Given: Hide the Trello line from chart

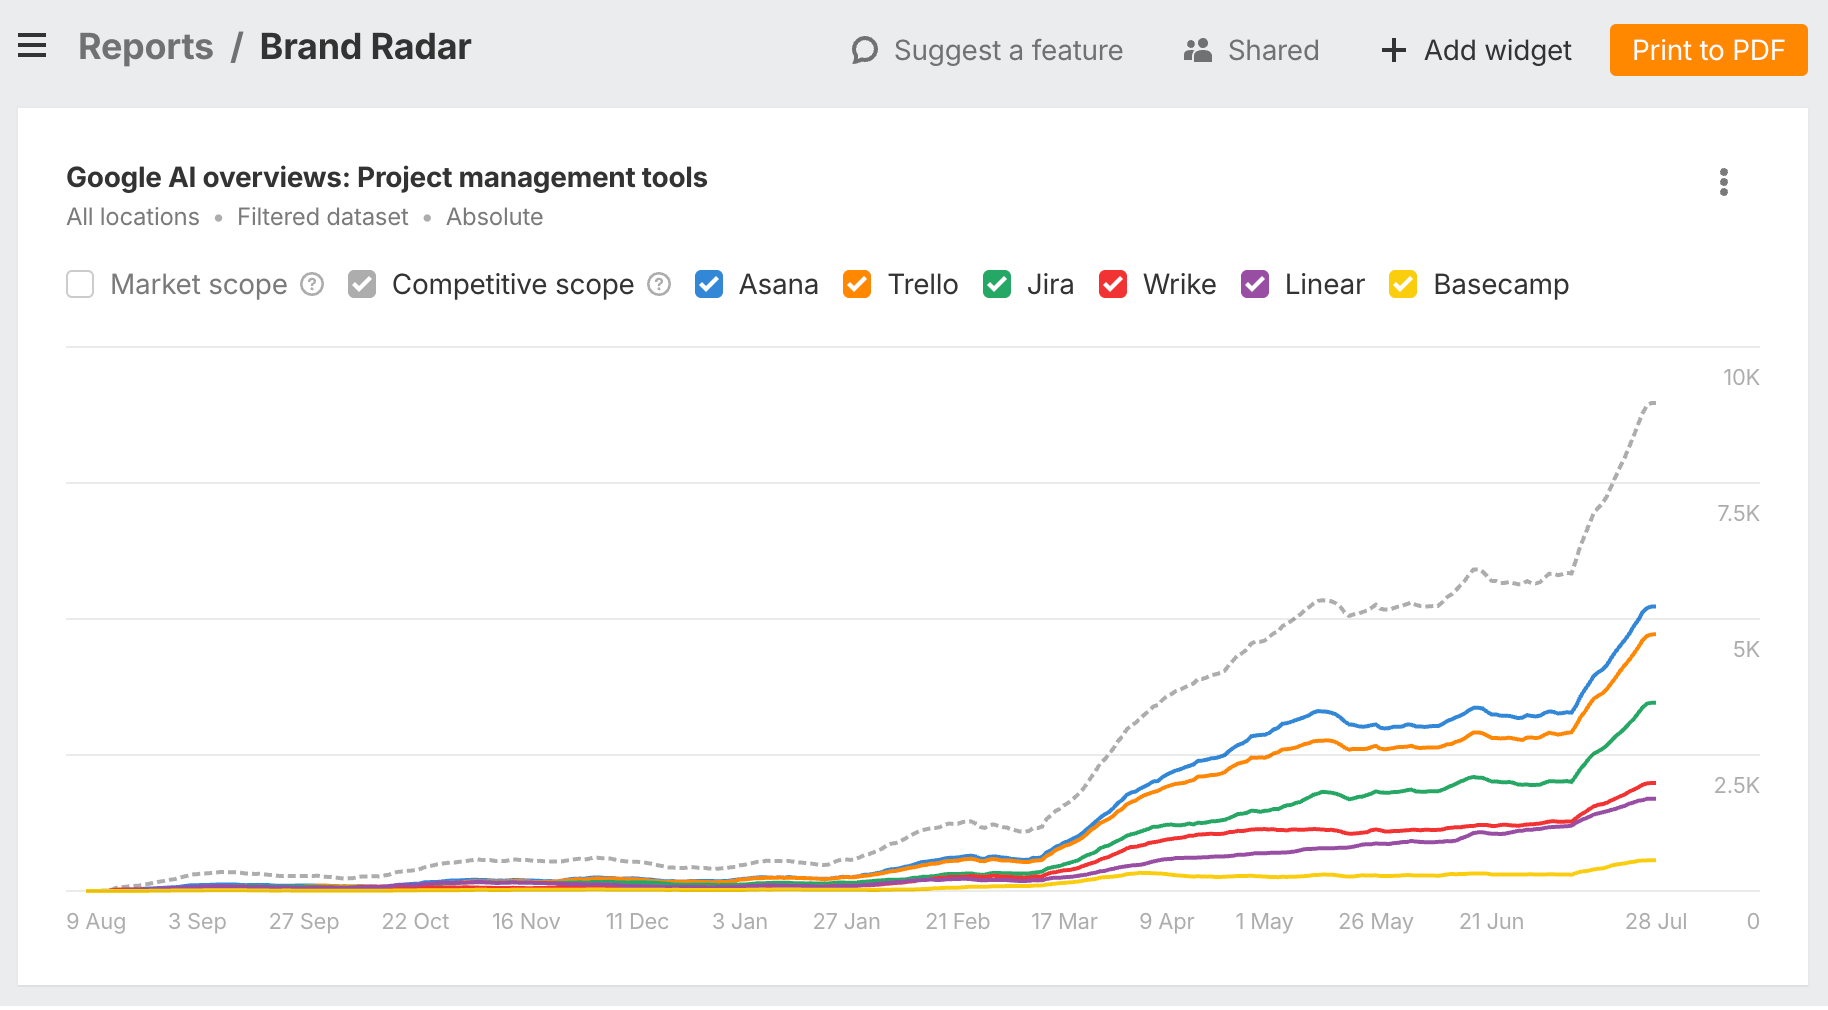Looking at the screenshot, I should tap(857, 285).
